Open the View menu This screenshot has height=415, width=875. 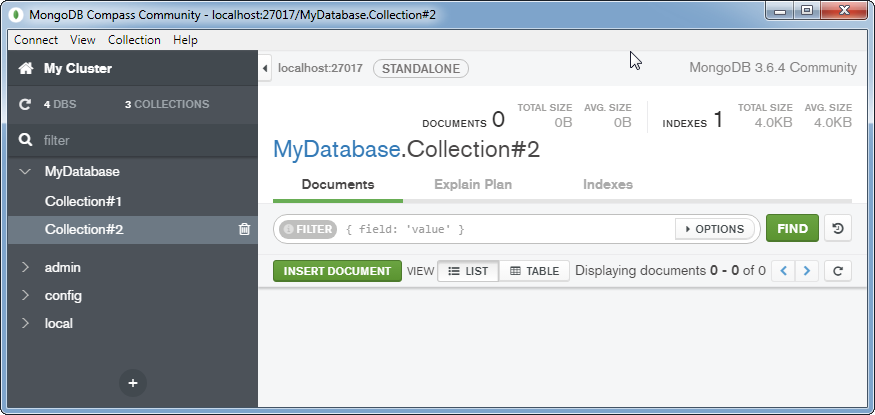(83, 40)
